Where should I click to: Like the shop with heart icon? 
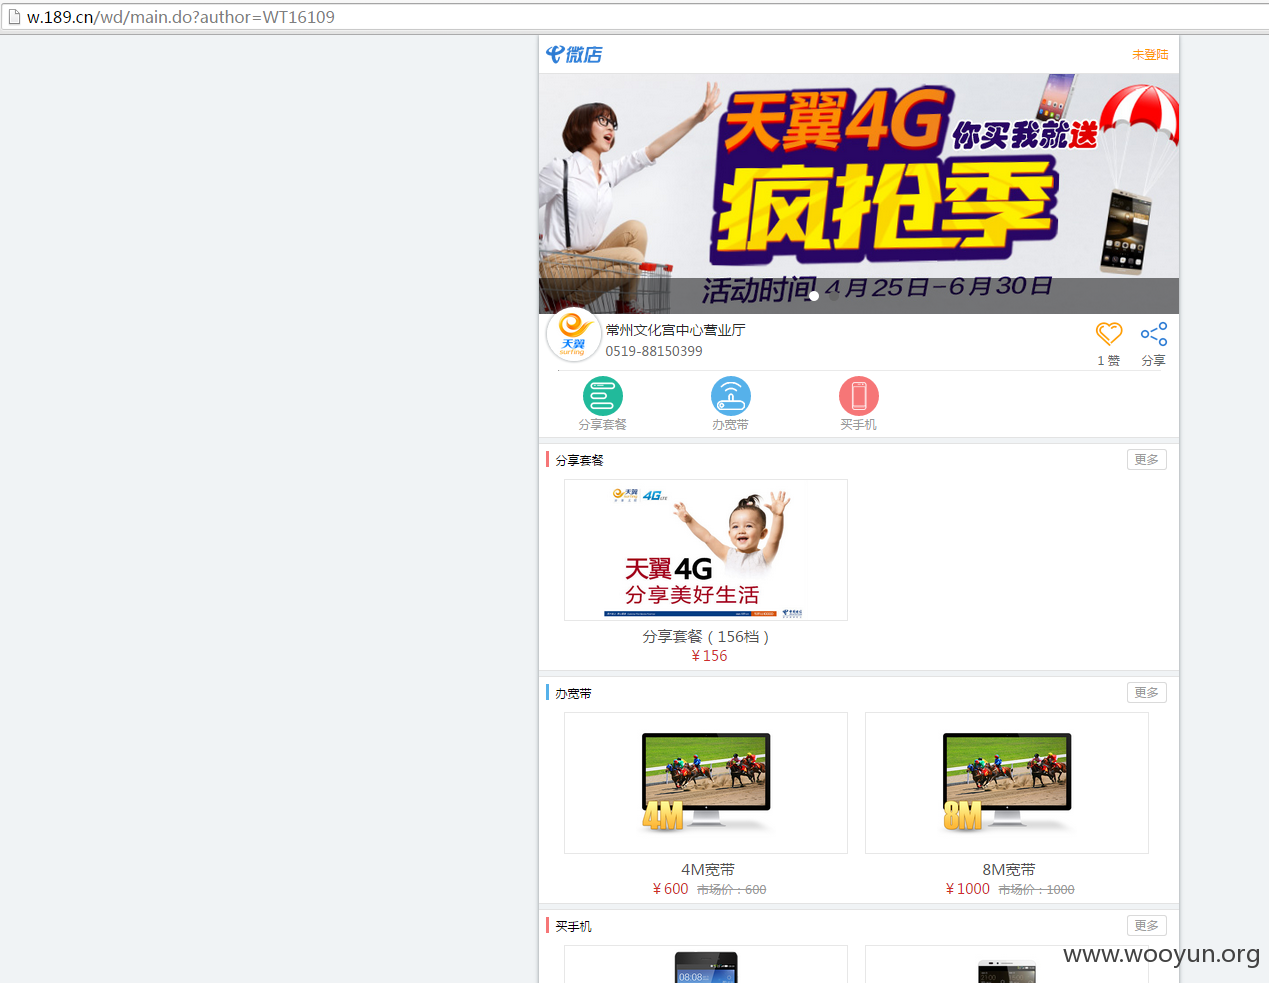[1109, 335]
